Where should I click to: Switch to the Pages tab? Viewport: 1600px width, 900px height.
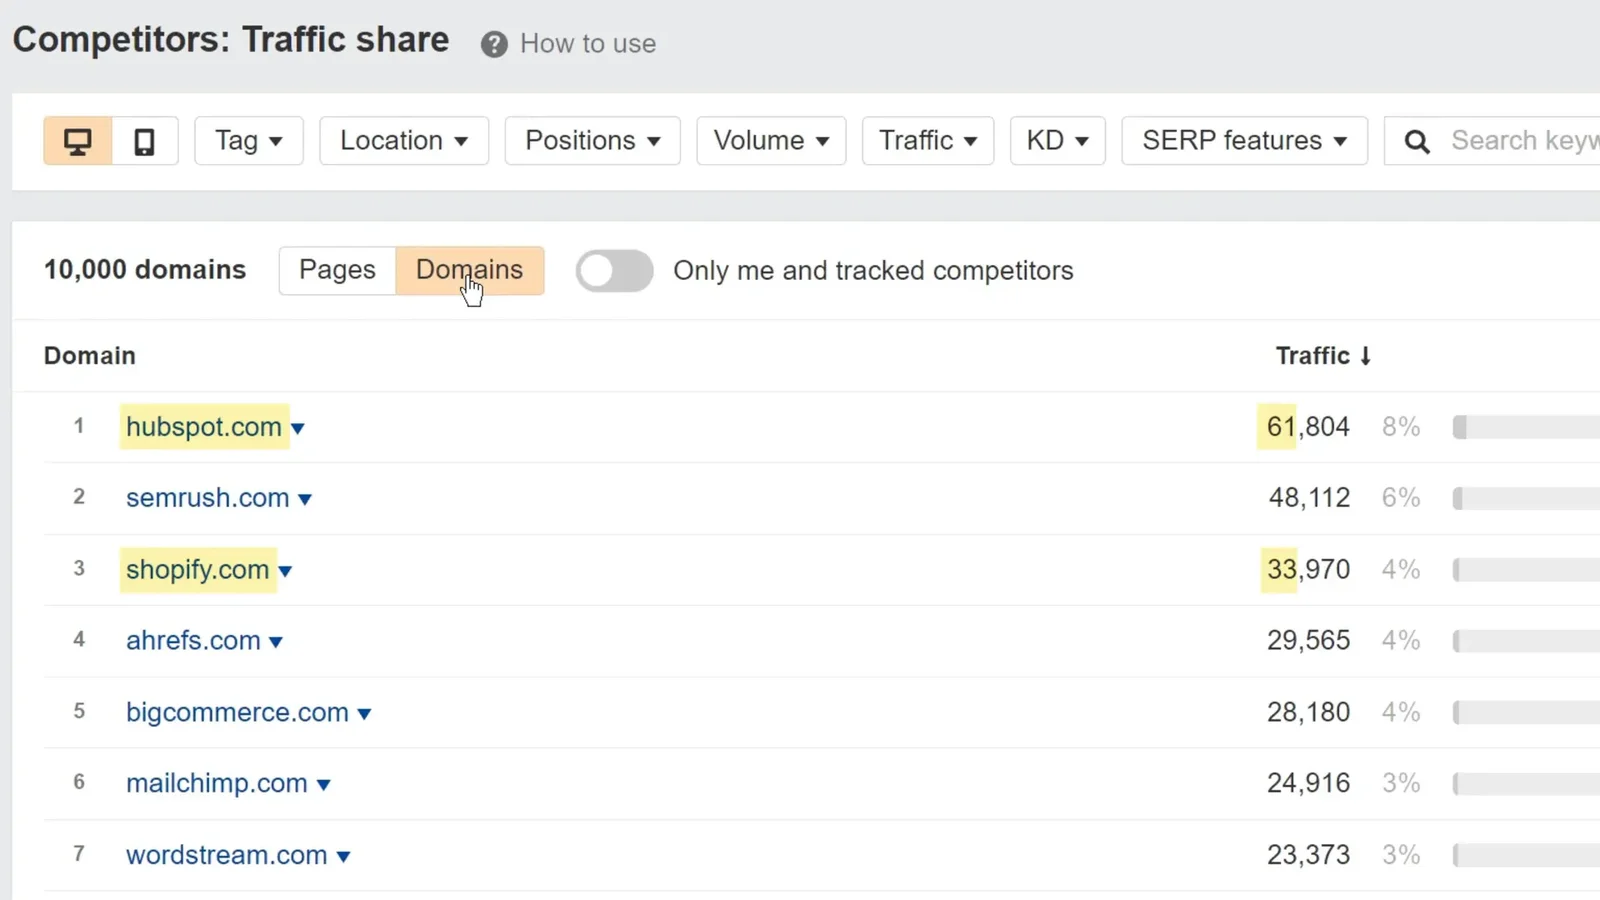337,270
